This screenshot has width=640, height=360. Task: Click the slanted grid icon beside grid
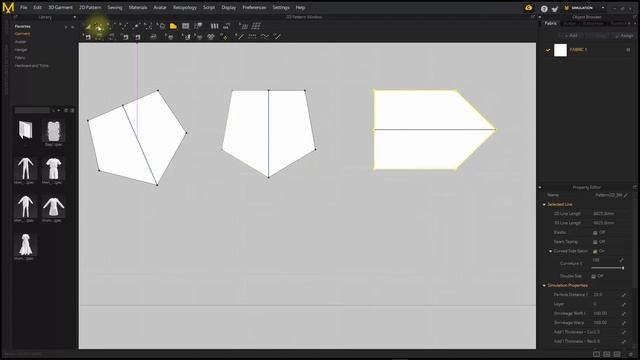tap(244, 26)
